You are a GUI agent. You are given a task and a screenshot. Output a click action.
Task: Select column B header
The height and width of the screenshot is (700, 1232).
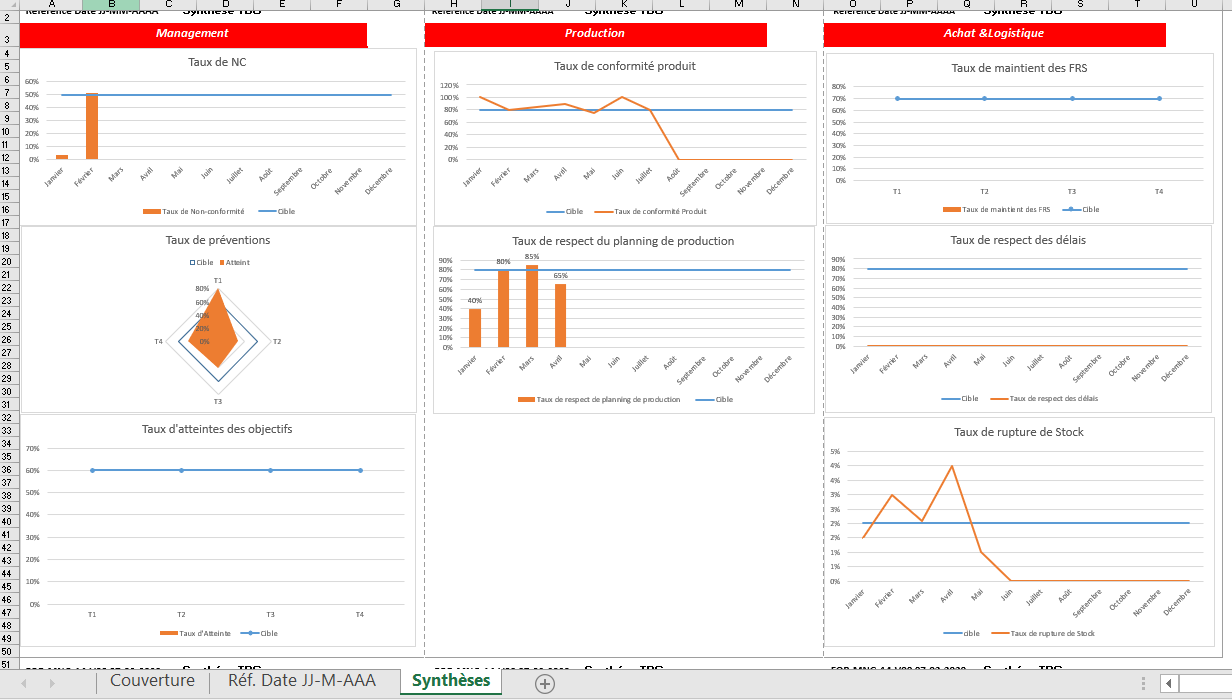pyautogui.click(x=110, y=5)
